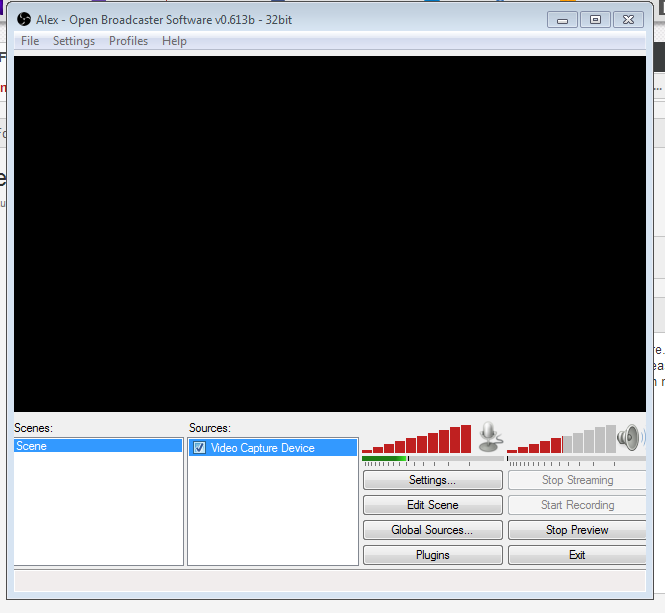
Task: Uncheck the Video Capture Device checkbox
Action: coord(199,448)
